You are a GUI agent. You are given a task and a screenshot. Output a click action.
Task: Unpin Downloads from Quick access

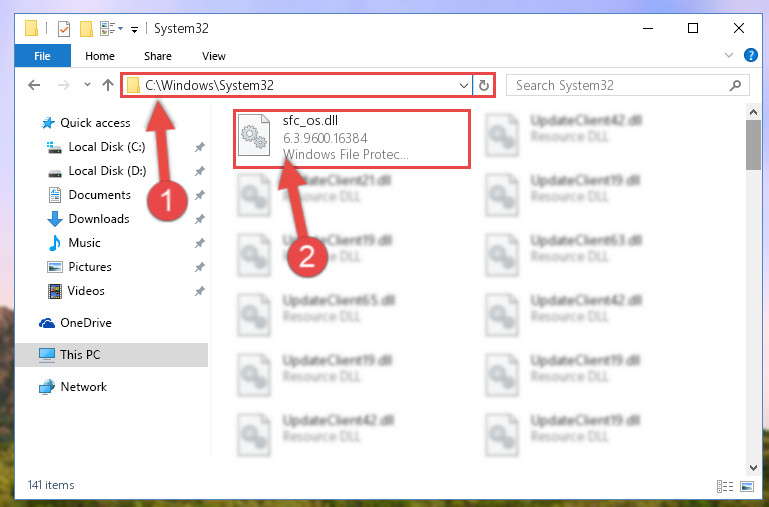point(200,219)
